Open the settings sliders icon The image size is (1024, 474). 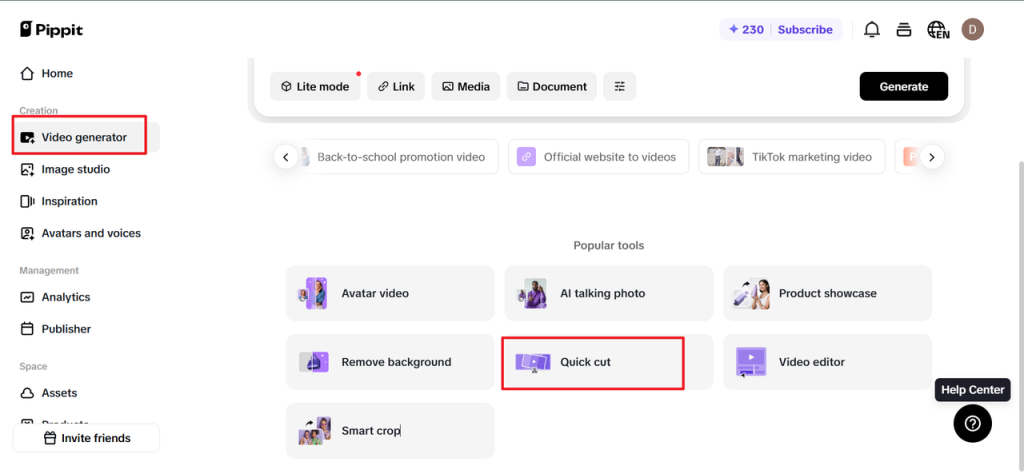pos(620,87)
